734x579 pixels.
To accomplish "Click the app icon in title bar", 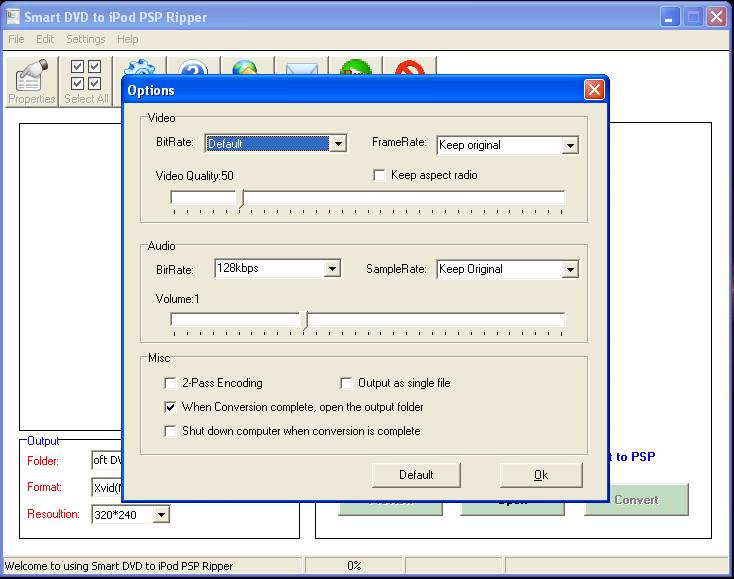I will (x=13, y=16).
